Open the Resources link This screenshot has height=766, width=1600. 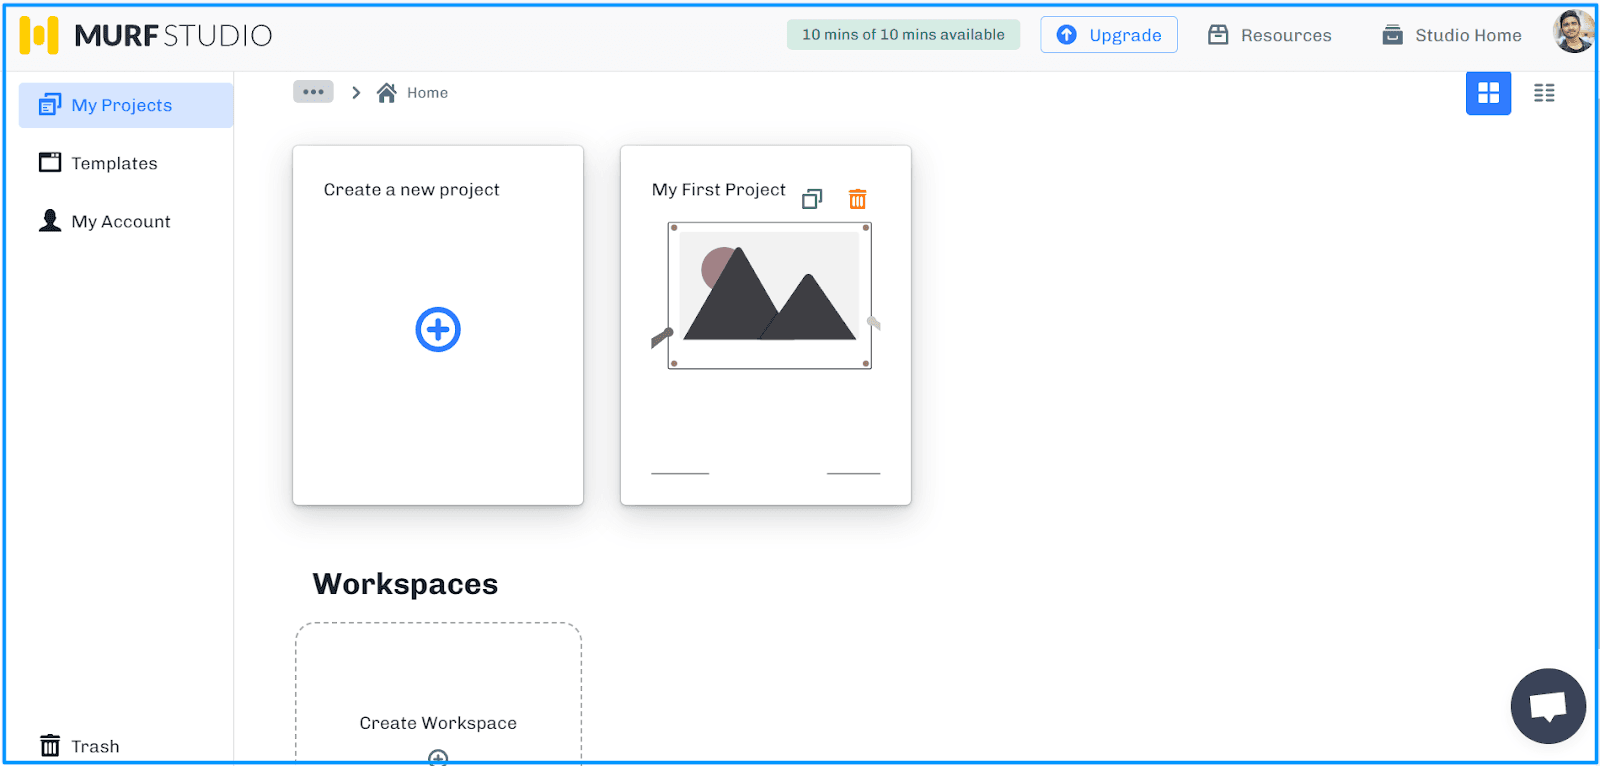(x=1270, y=35)
